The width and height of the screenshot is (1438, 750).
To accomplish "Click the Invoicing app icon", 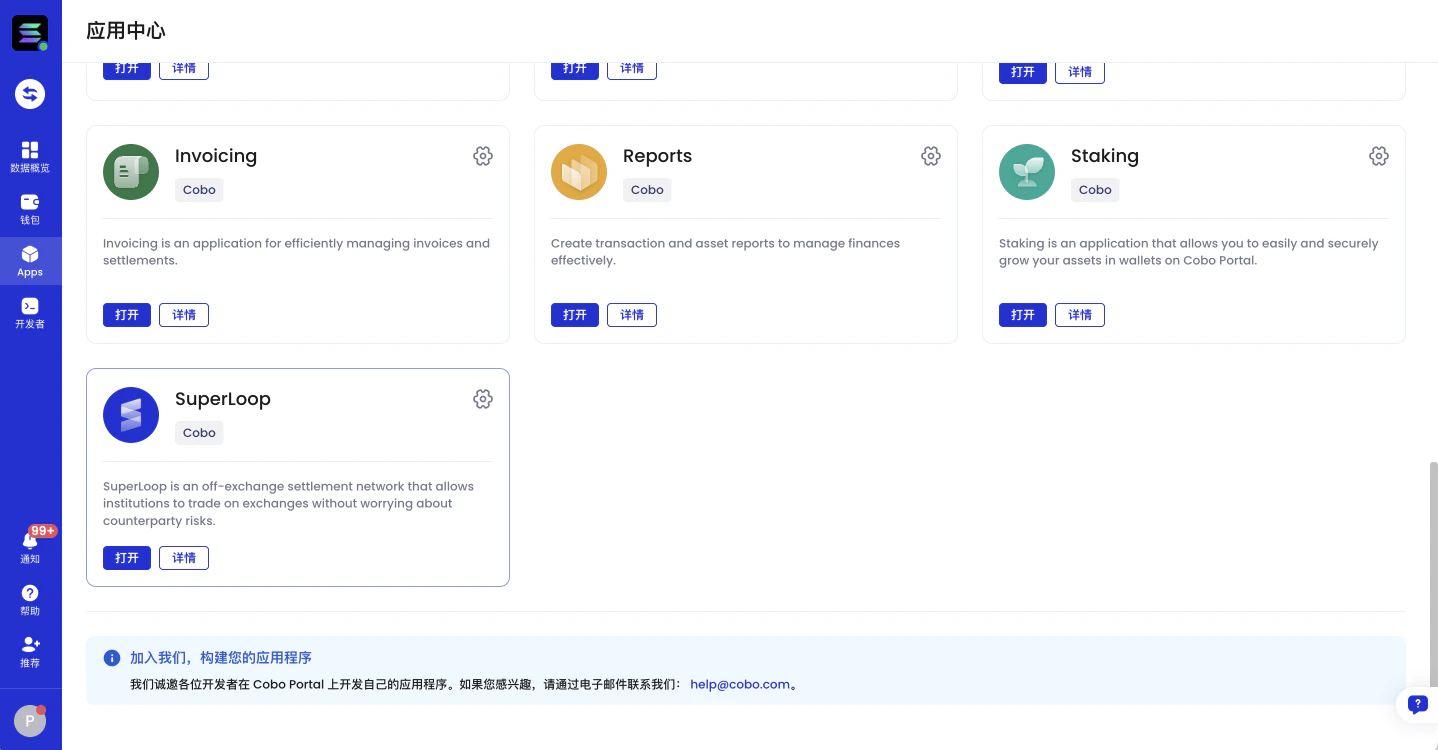I will coord(131,172).
